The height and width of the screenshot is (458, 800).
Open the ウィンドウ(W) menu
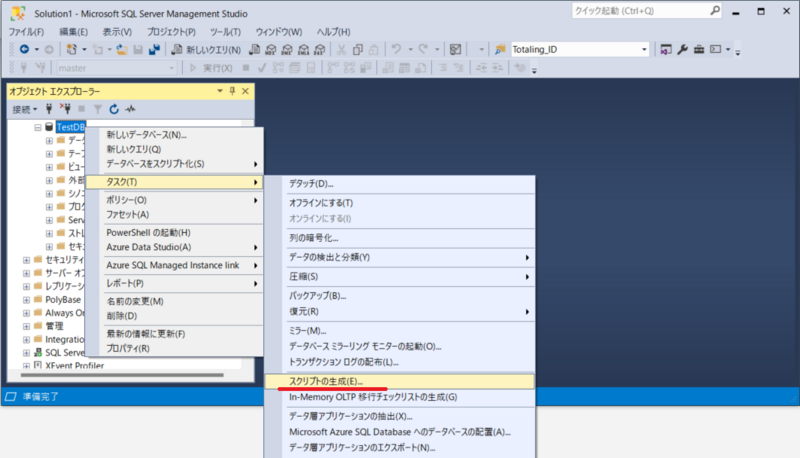(x=279, y=32)
